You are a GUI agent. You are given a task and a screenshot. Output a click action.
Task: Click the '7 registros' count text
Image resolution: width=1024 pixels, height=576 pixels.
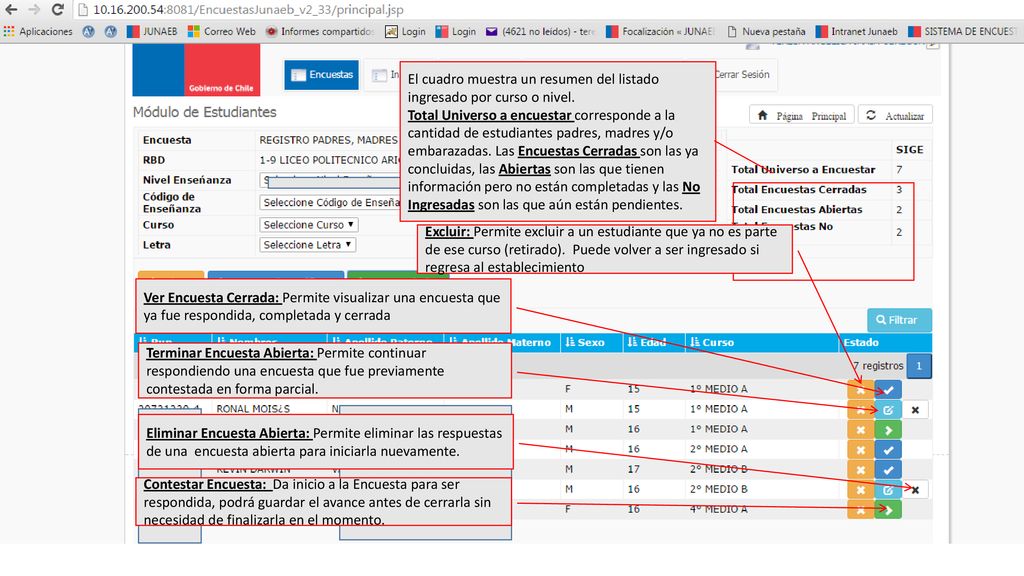pyautogui.click(x=878, y=366)
